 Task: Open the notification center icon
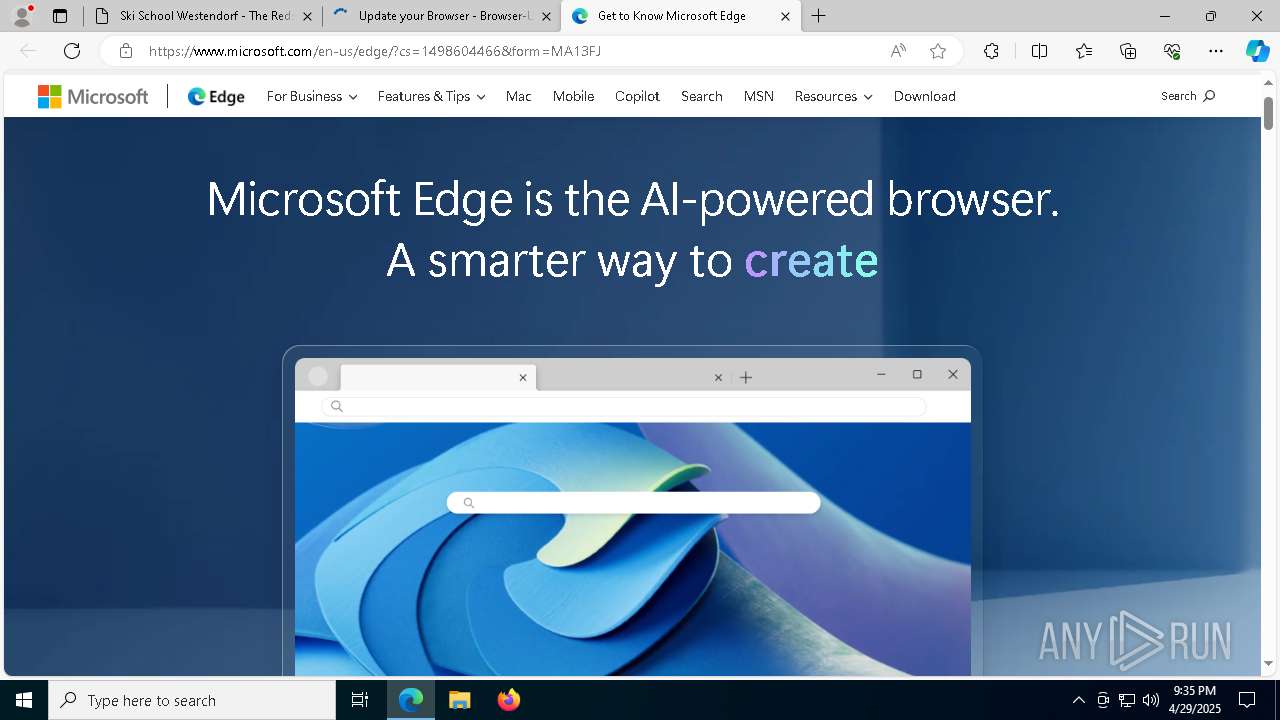pyautogui.click(x=1247, y=700)
